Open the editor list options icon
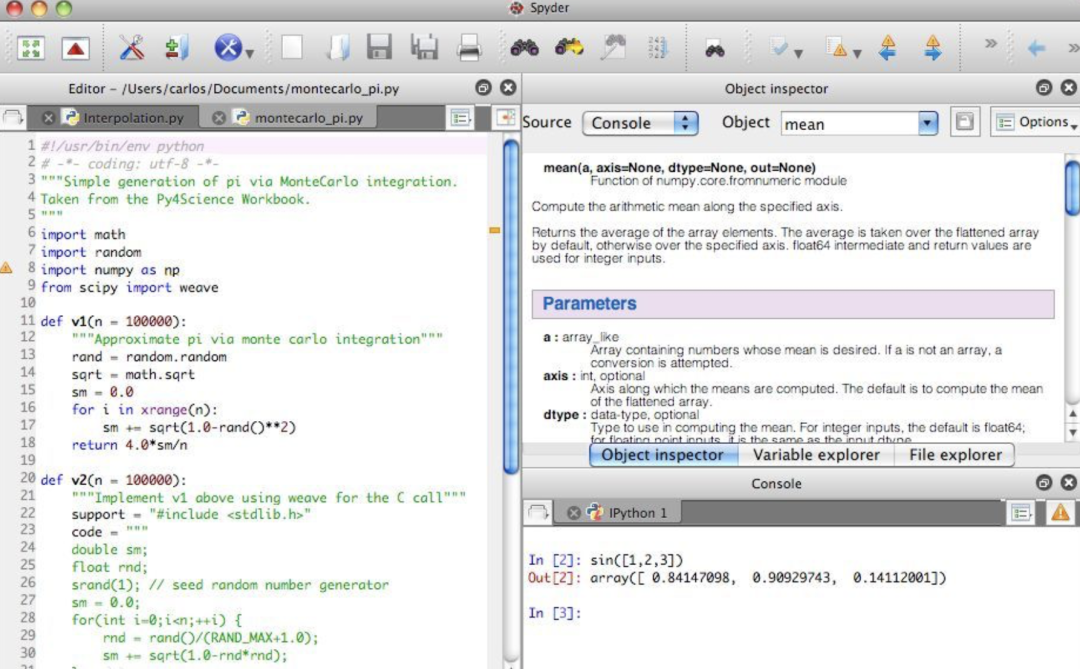Screen dimensions: 1080x669 point(460,118)
